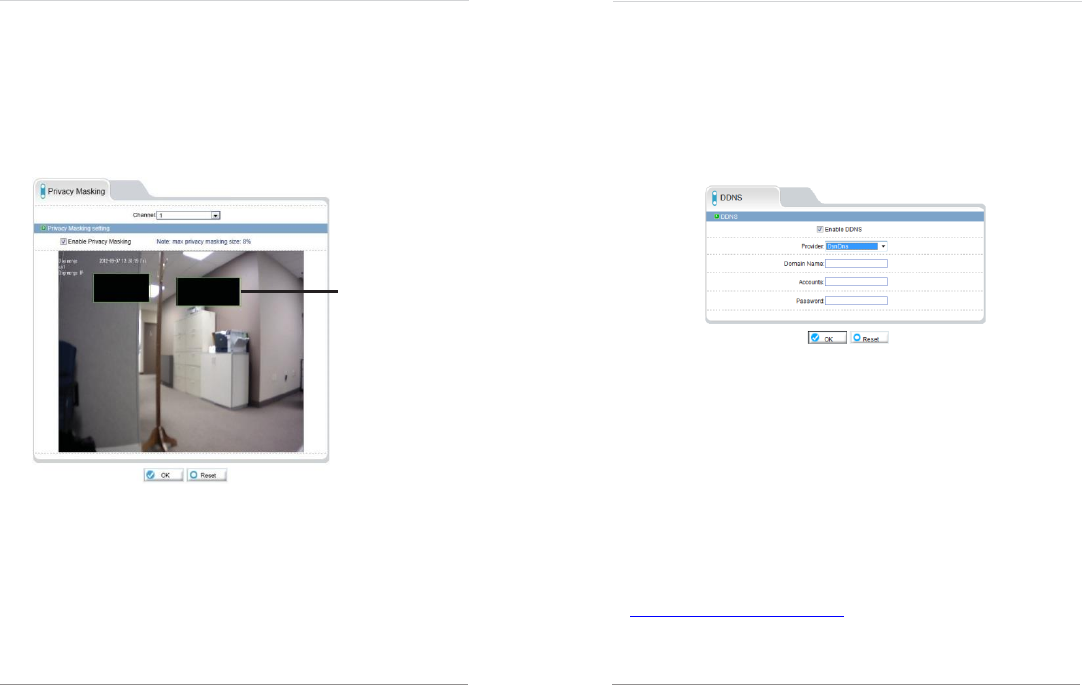Click Reset under the Privacy Masking panel
Image resolution: width=1082 pixels, height=685 pixels.
pyautogui.click(x=206, y=475)
